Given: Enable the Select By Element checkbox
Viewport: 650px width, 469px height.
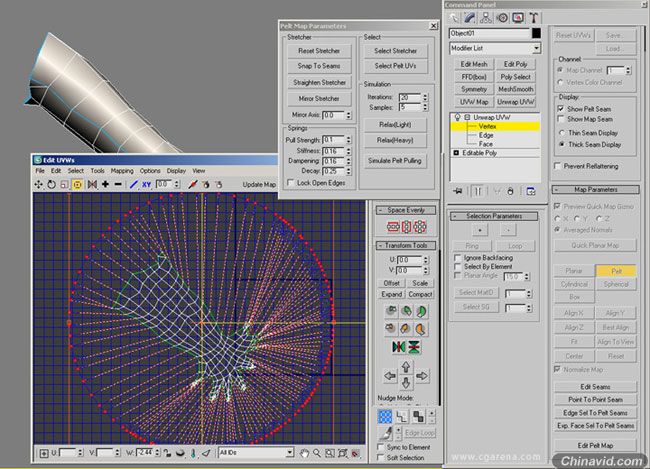Looking at the screenshot, I should (458, 267).
